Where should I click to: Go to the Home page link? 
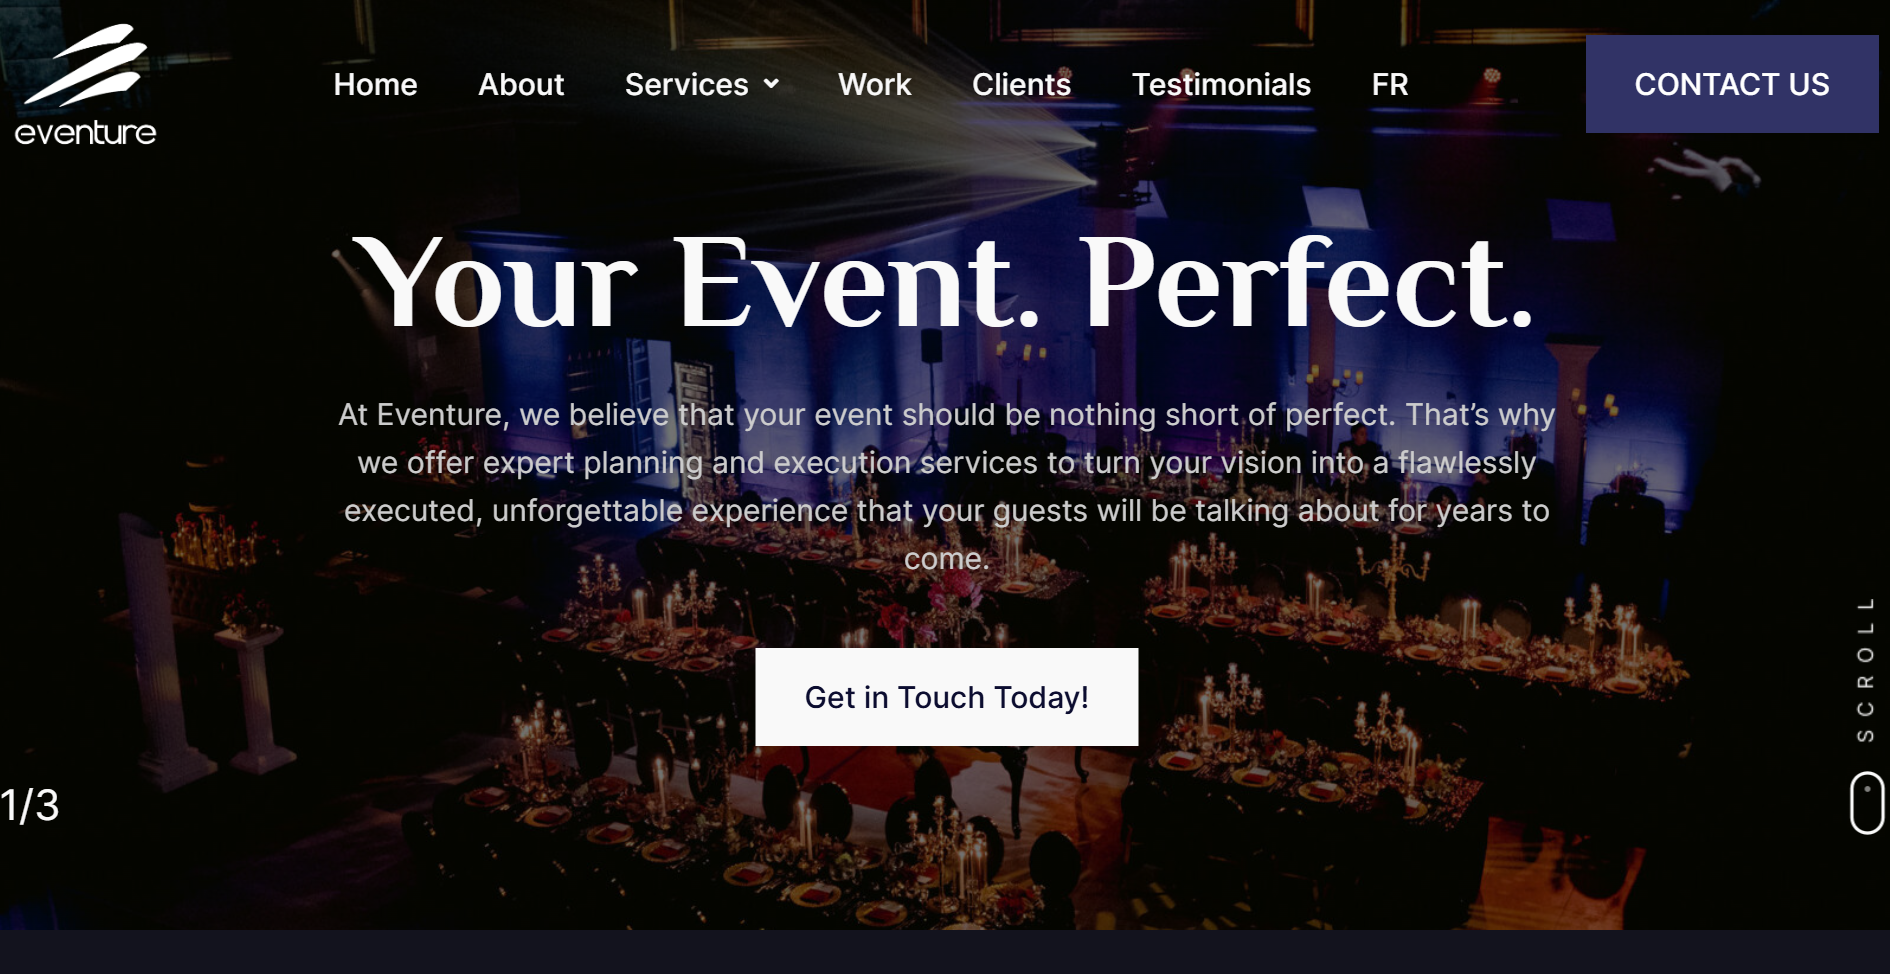375,84
